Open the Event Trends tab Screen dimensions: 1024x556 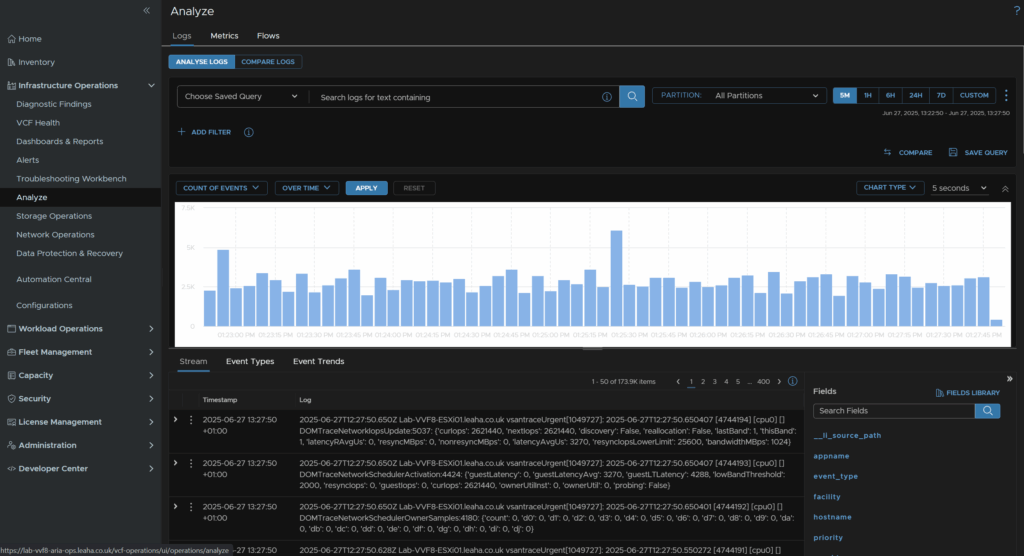point(319,361)
